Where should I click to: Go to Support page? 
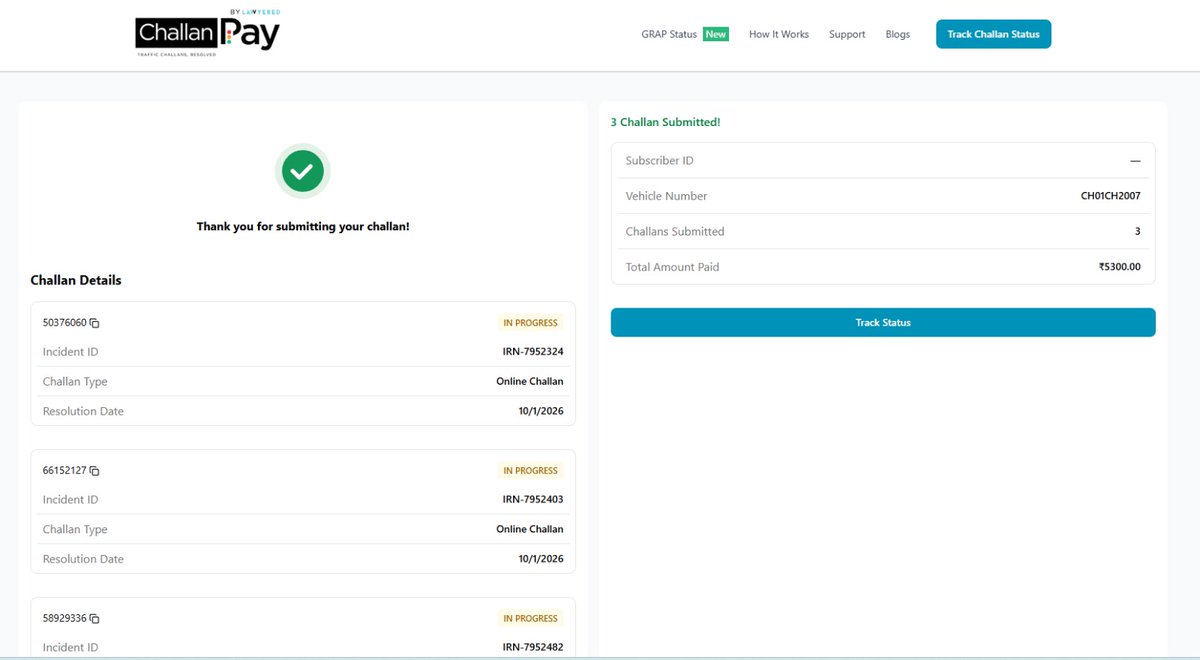847,34
